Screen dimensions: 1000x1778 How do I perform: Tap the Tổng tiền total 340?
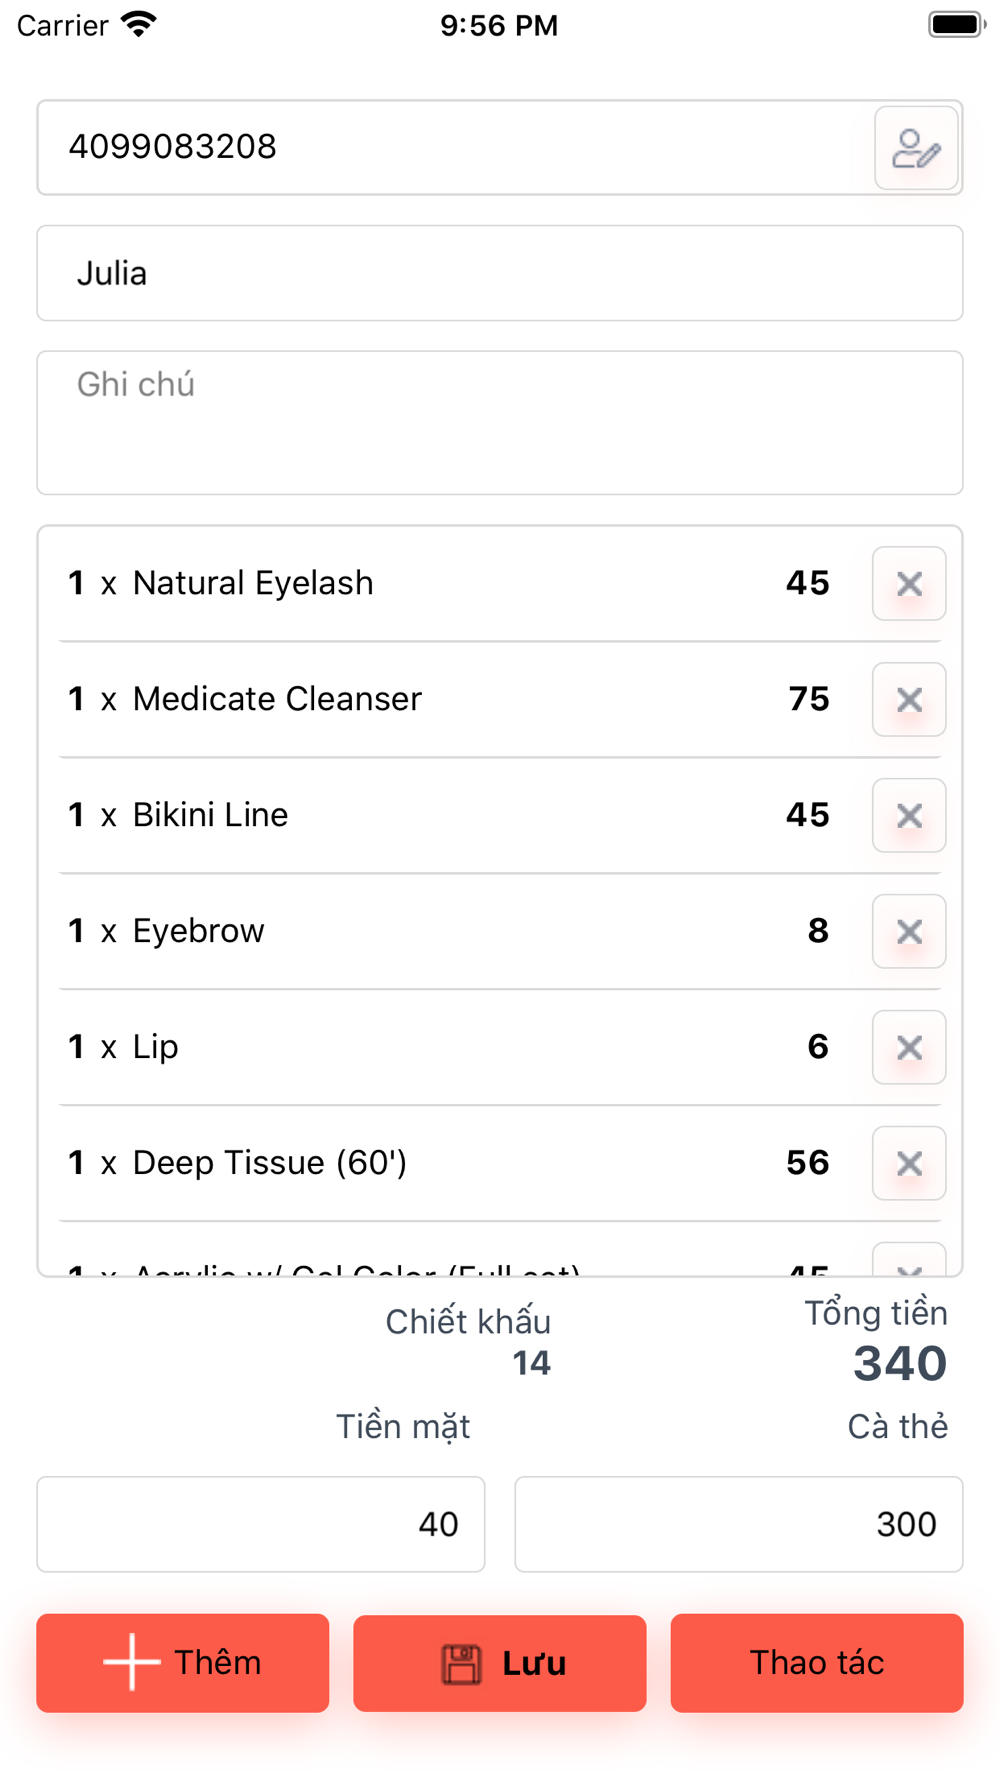pos(899,1363)
